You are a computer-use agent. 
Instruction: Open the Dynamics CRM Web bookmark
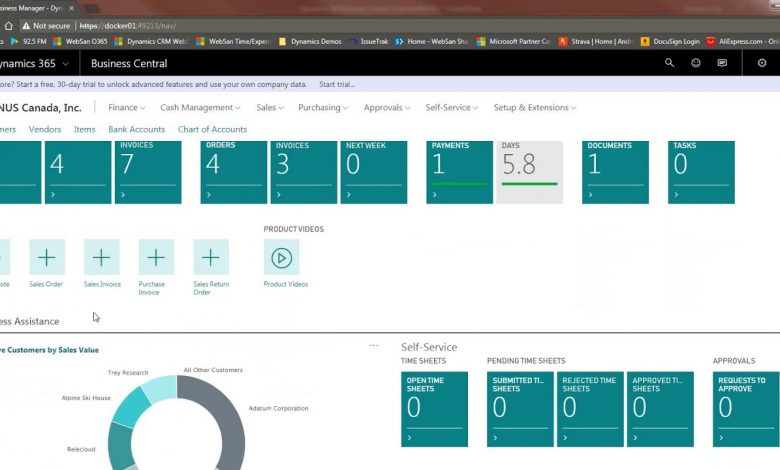tap(151, 41)
